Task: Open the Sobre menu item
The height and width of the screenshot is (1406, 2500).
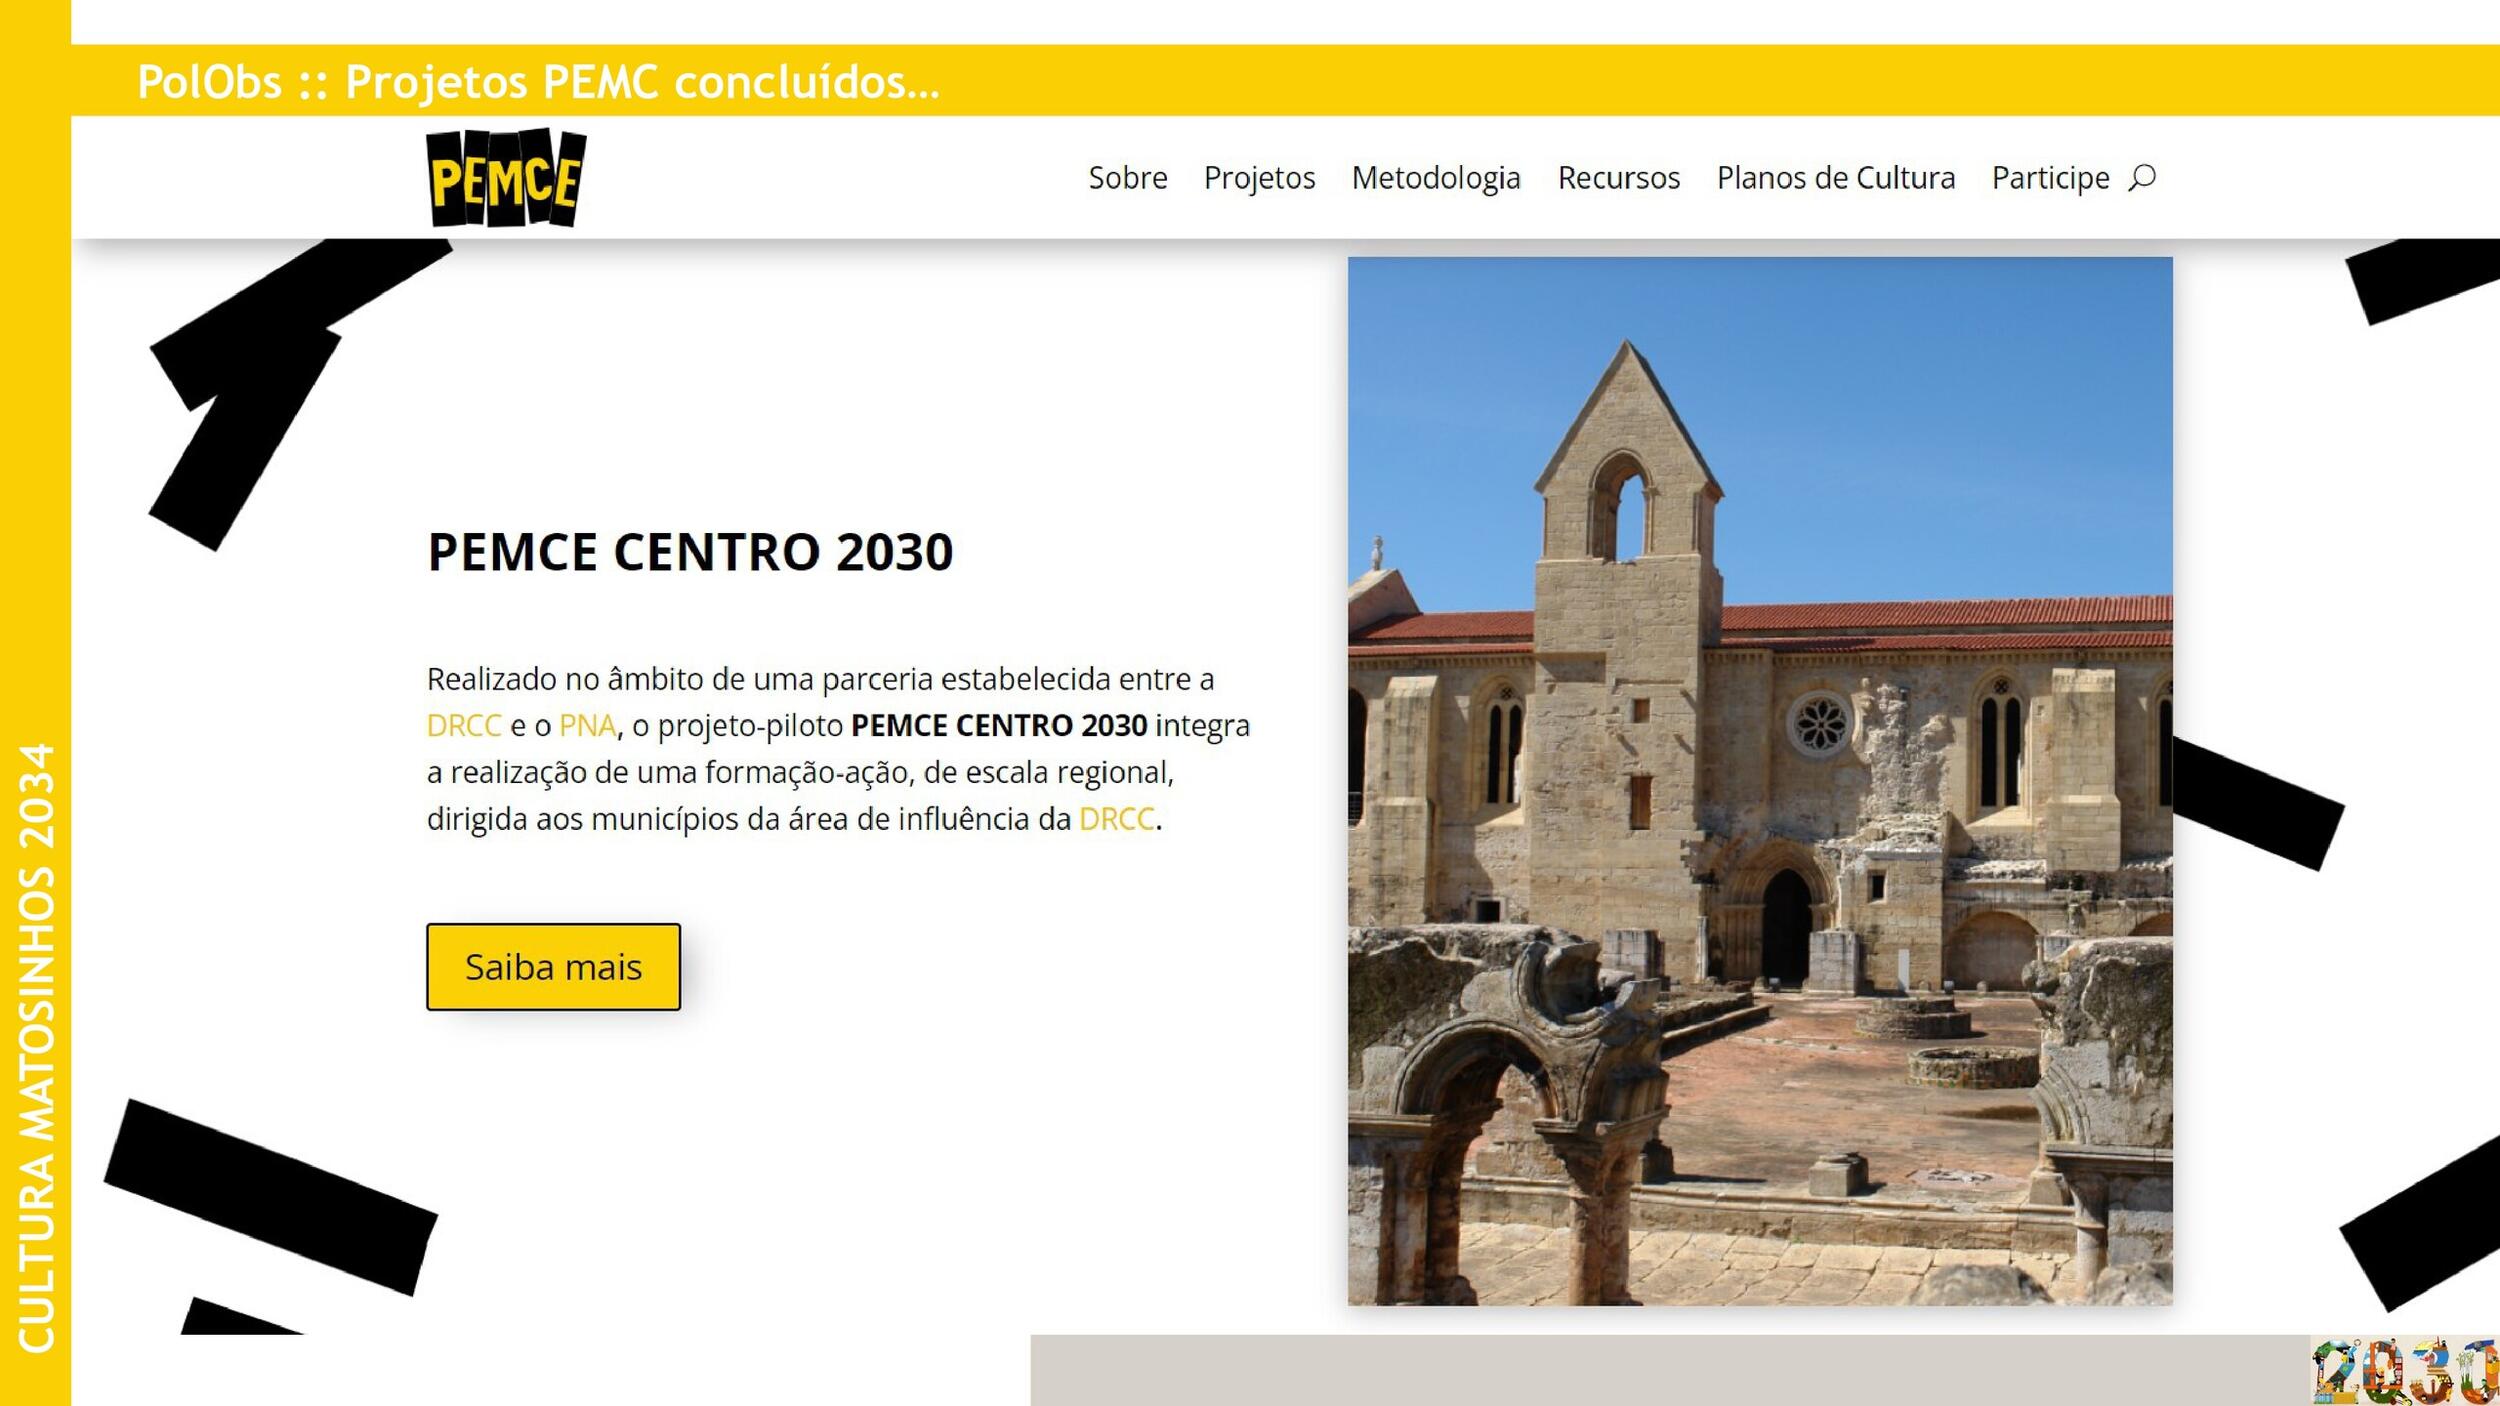Action: (x=1127, y=178)
